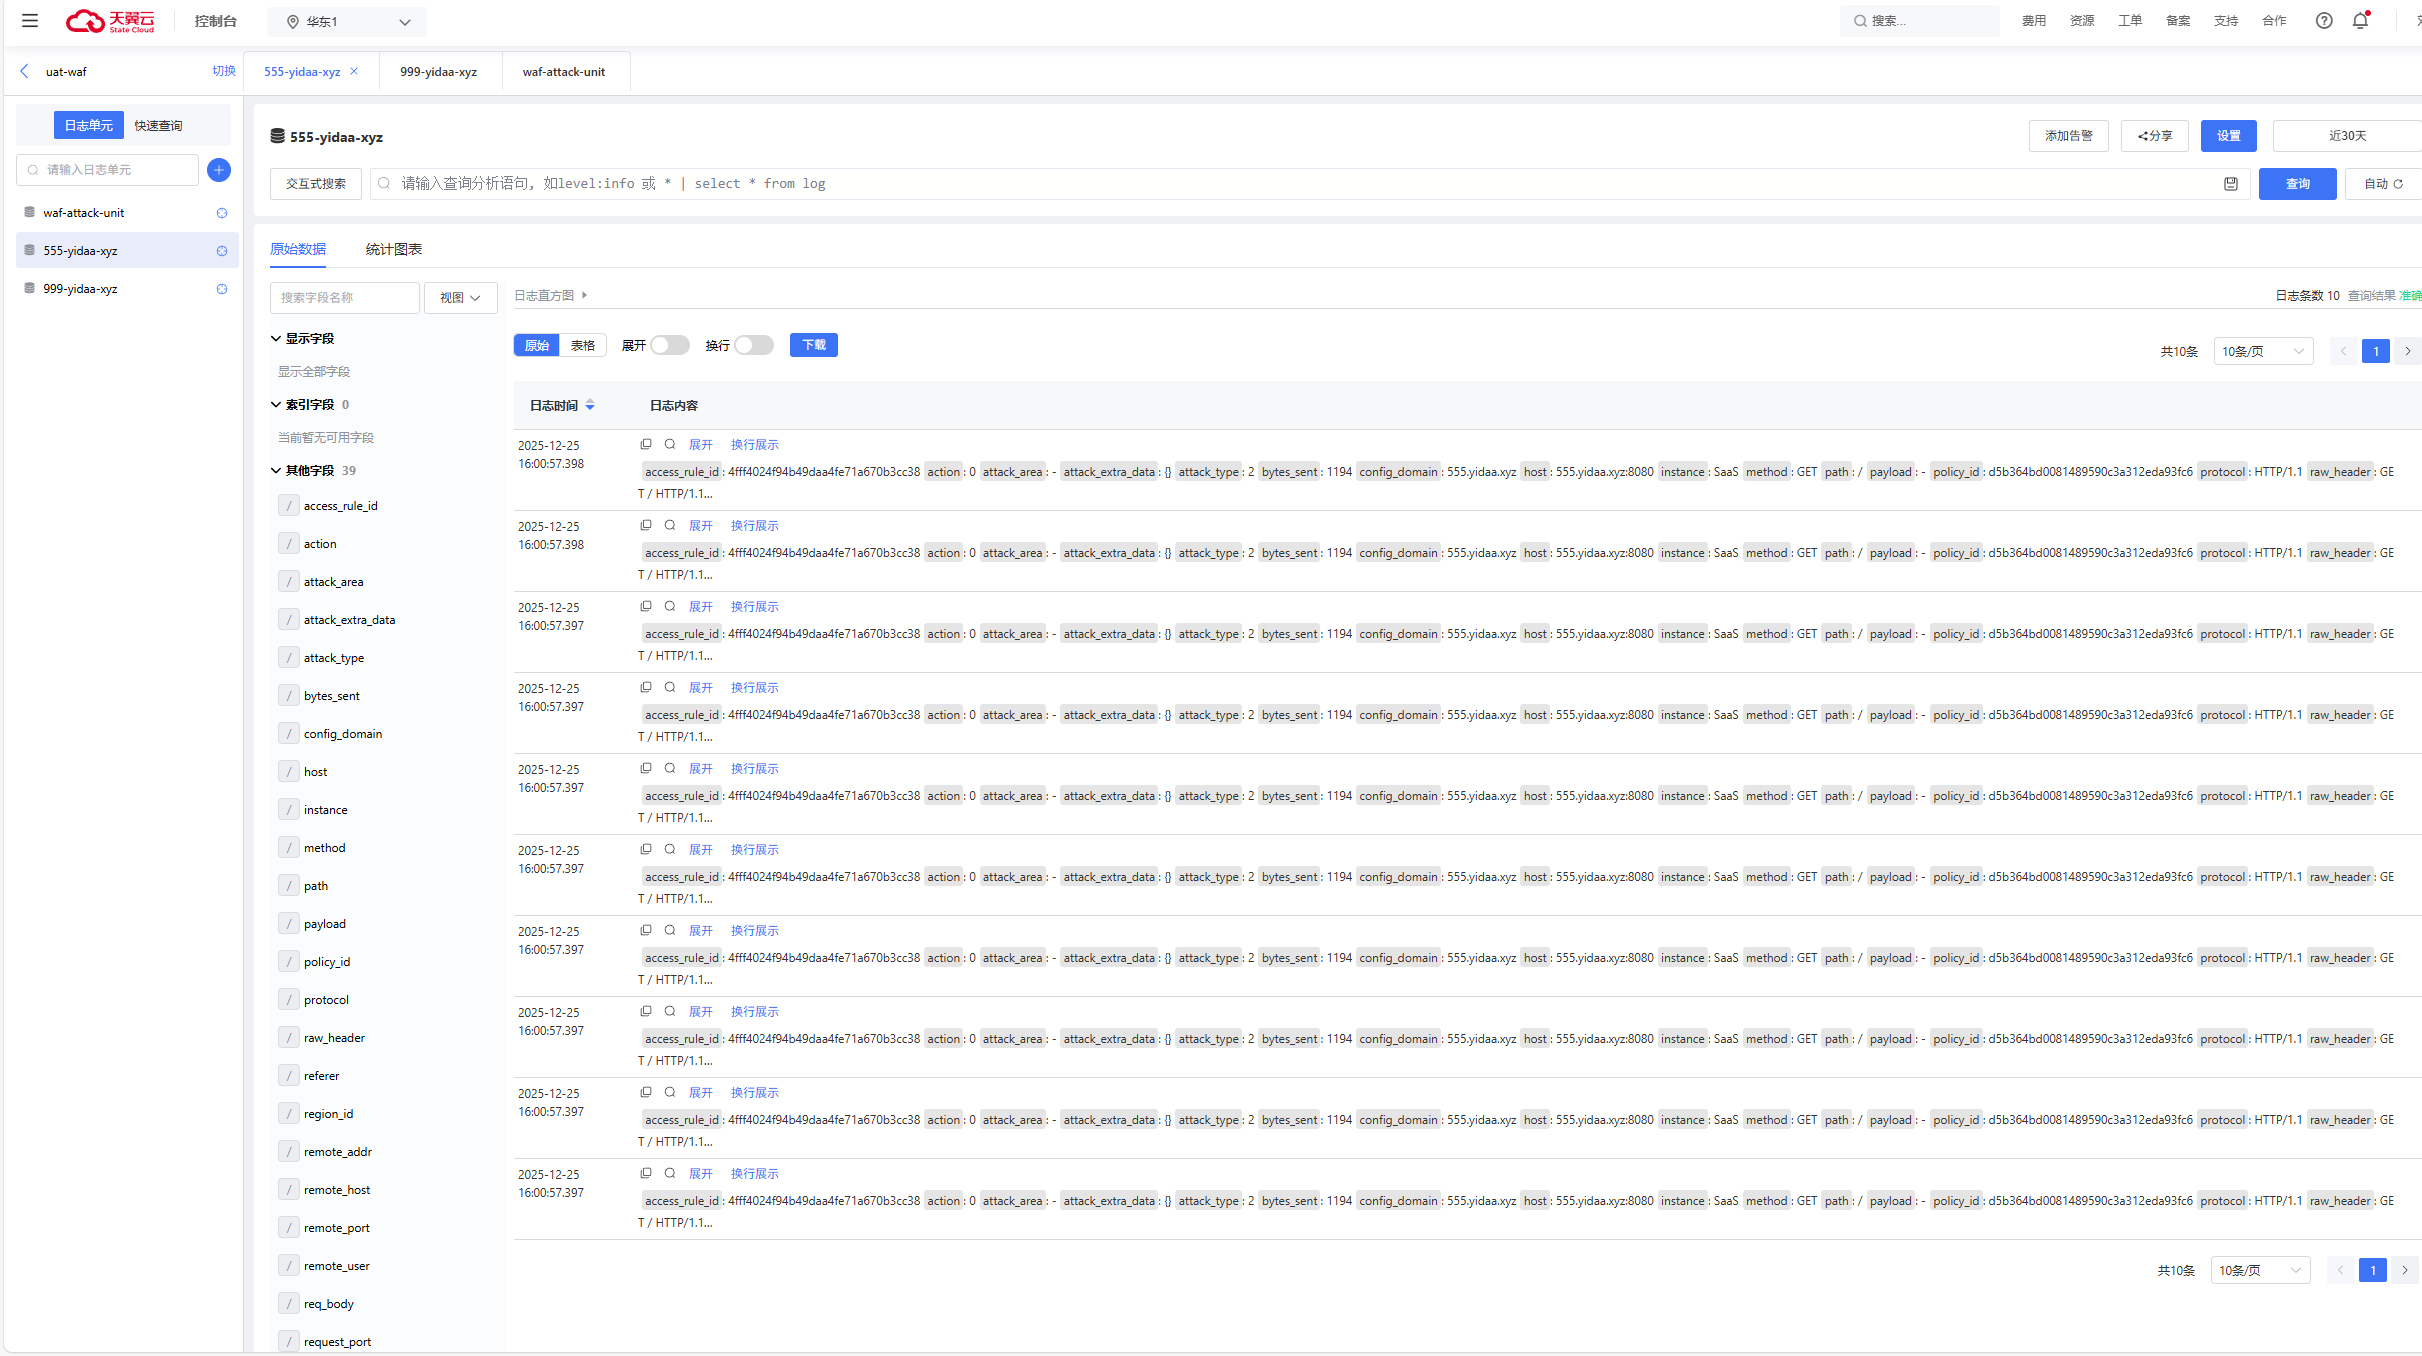Viewport: 2422px width, 1356px height.
Task: Click save query icon in search bar
Action: click(2230, 184)
